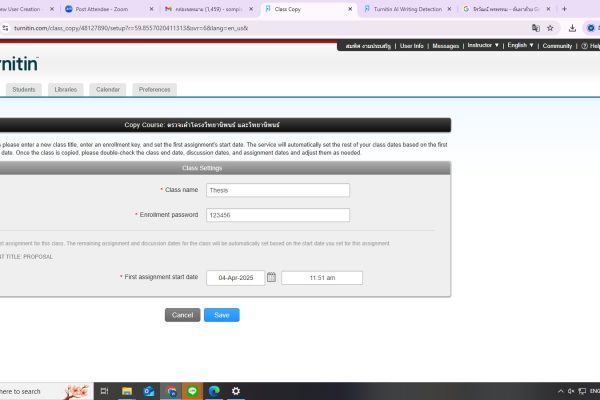The height and width of the screenshot is (400, 600).
Task: Expand the Instructor role dropdown
Action: [483, 46]
